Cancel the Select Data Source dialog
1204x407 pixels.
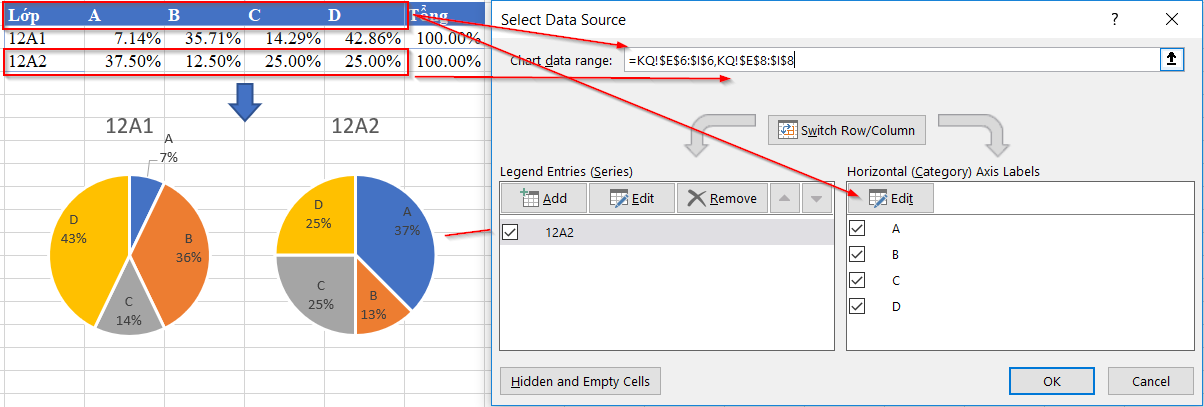click(x=1151, y=381)
